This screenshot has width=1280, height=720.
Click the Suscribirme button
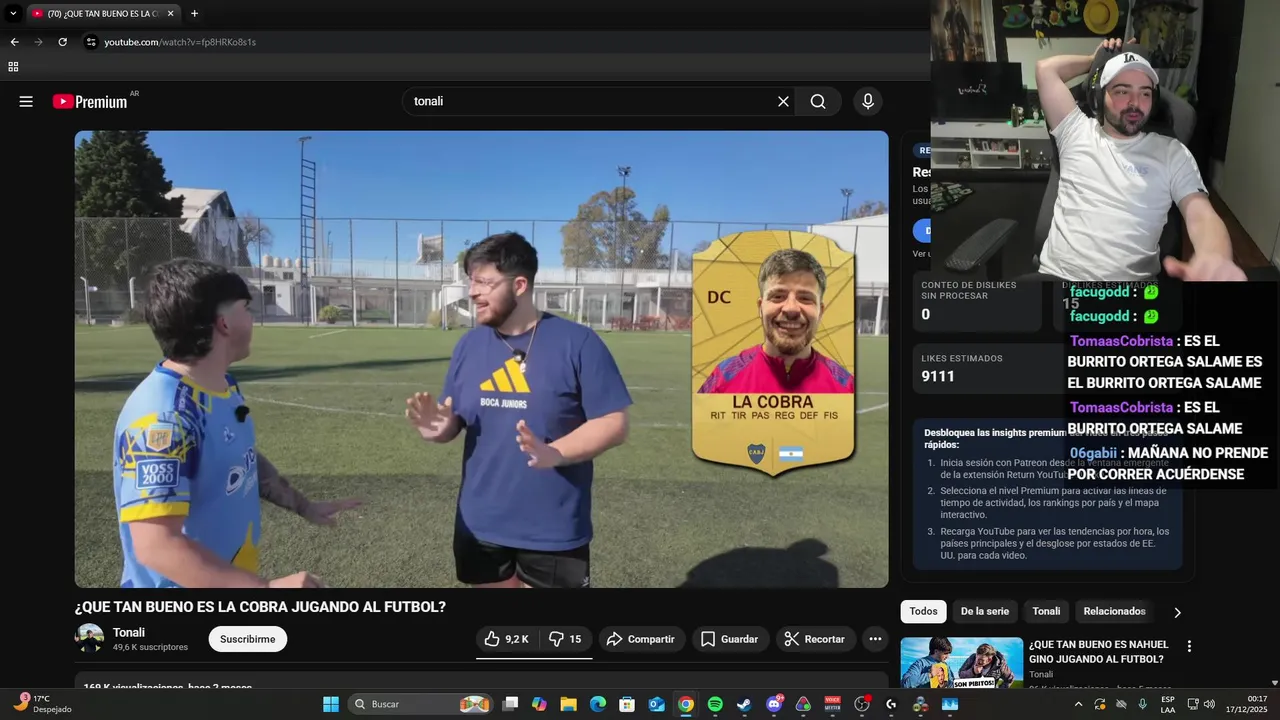[248, 639]
